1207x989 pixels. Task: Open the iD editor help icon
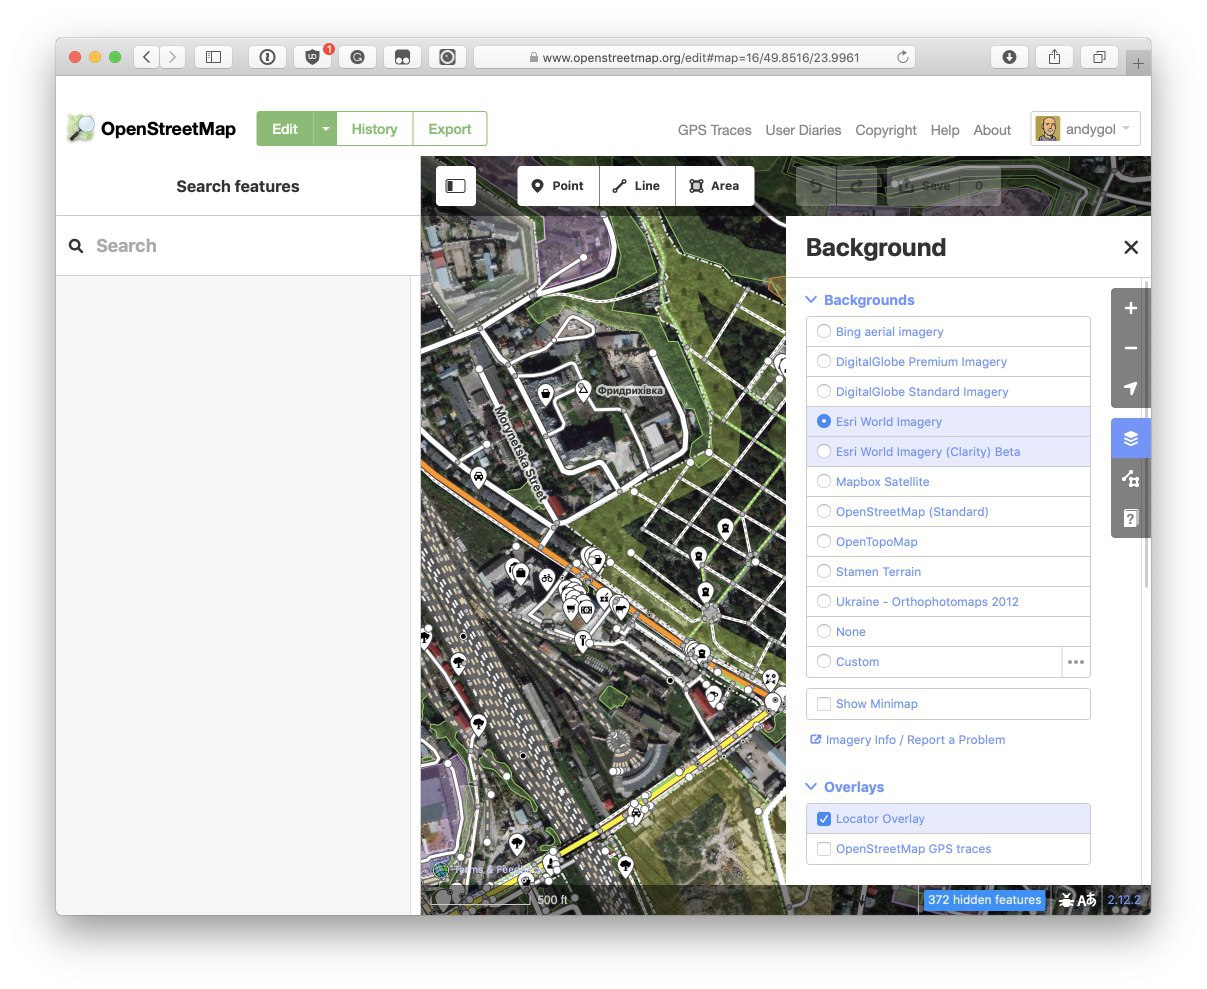tap(1131, 518)
